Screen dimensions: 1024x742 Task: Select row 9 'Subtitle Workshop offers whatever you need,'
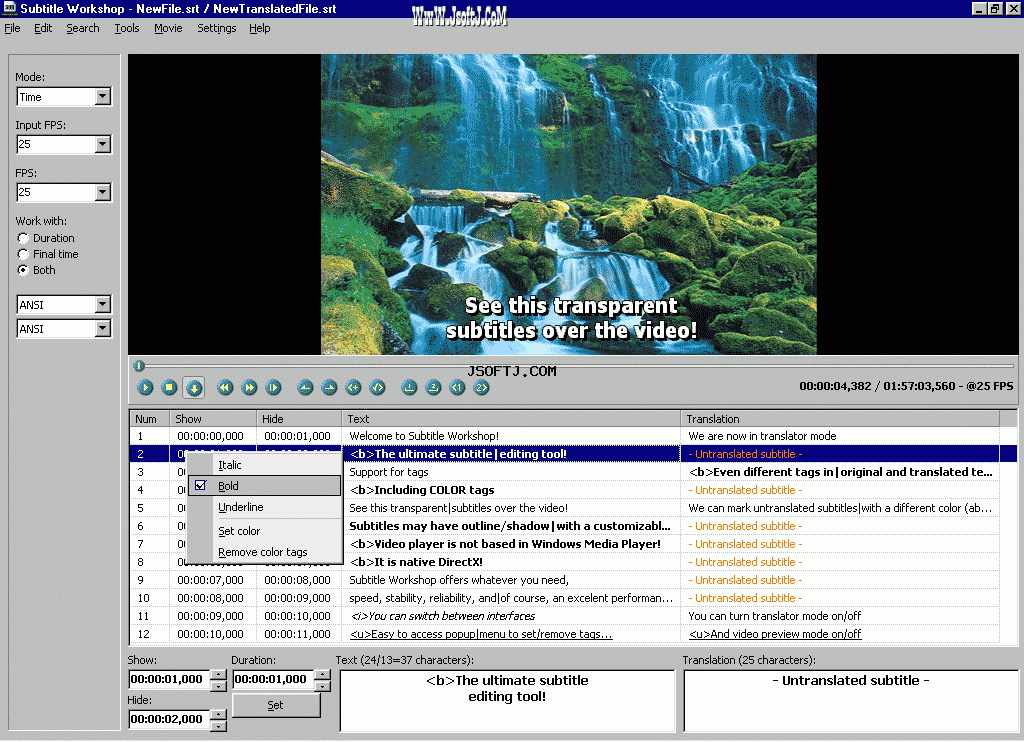coord(564,580)
